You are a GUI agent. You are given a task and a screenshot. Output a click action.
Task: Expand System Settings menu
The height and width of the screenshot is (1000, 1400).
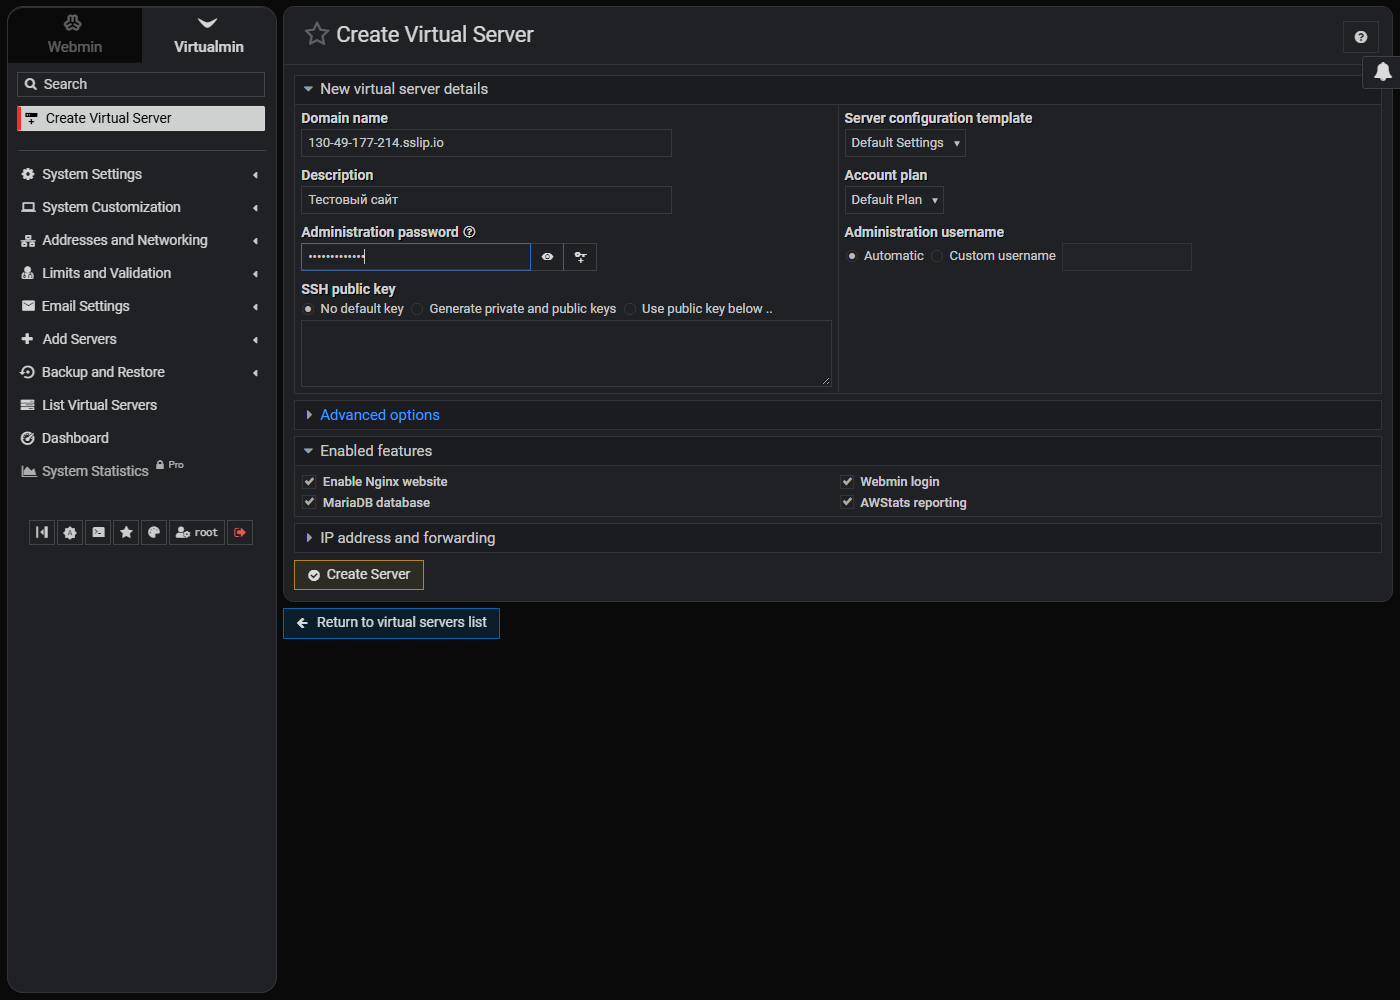[141, 174]
